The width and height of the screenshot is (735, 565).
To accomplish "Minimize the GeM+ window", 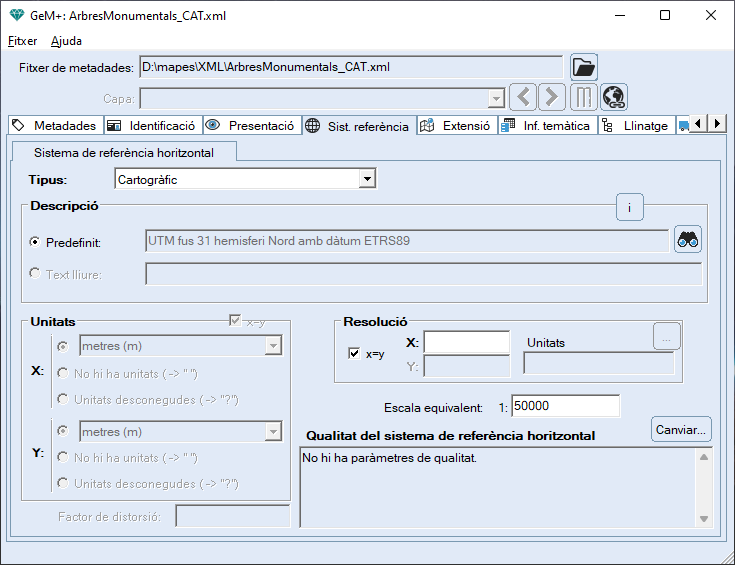I will coord(620,15).
